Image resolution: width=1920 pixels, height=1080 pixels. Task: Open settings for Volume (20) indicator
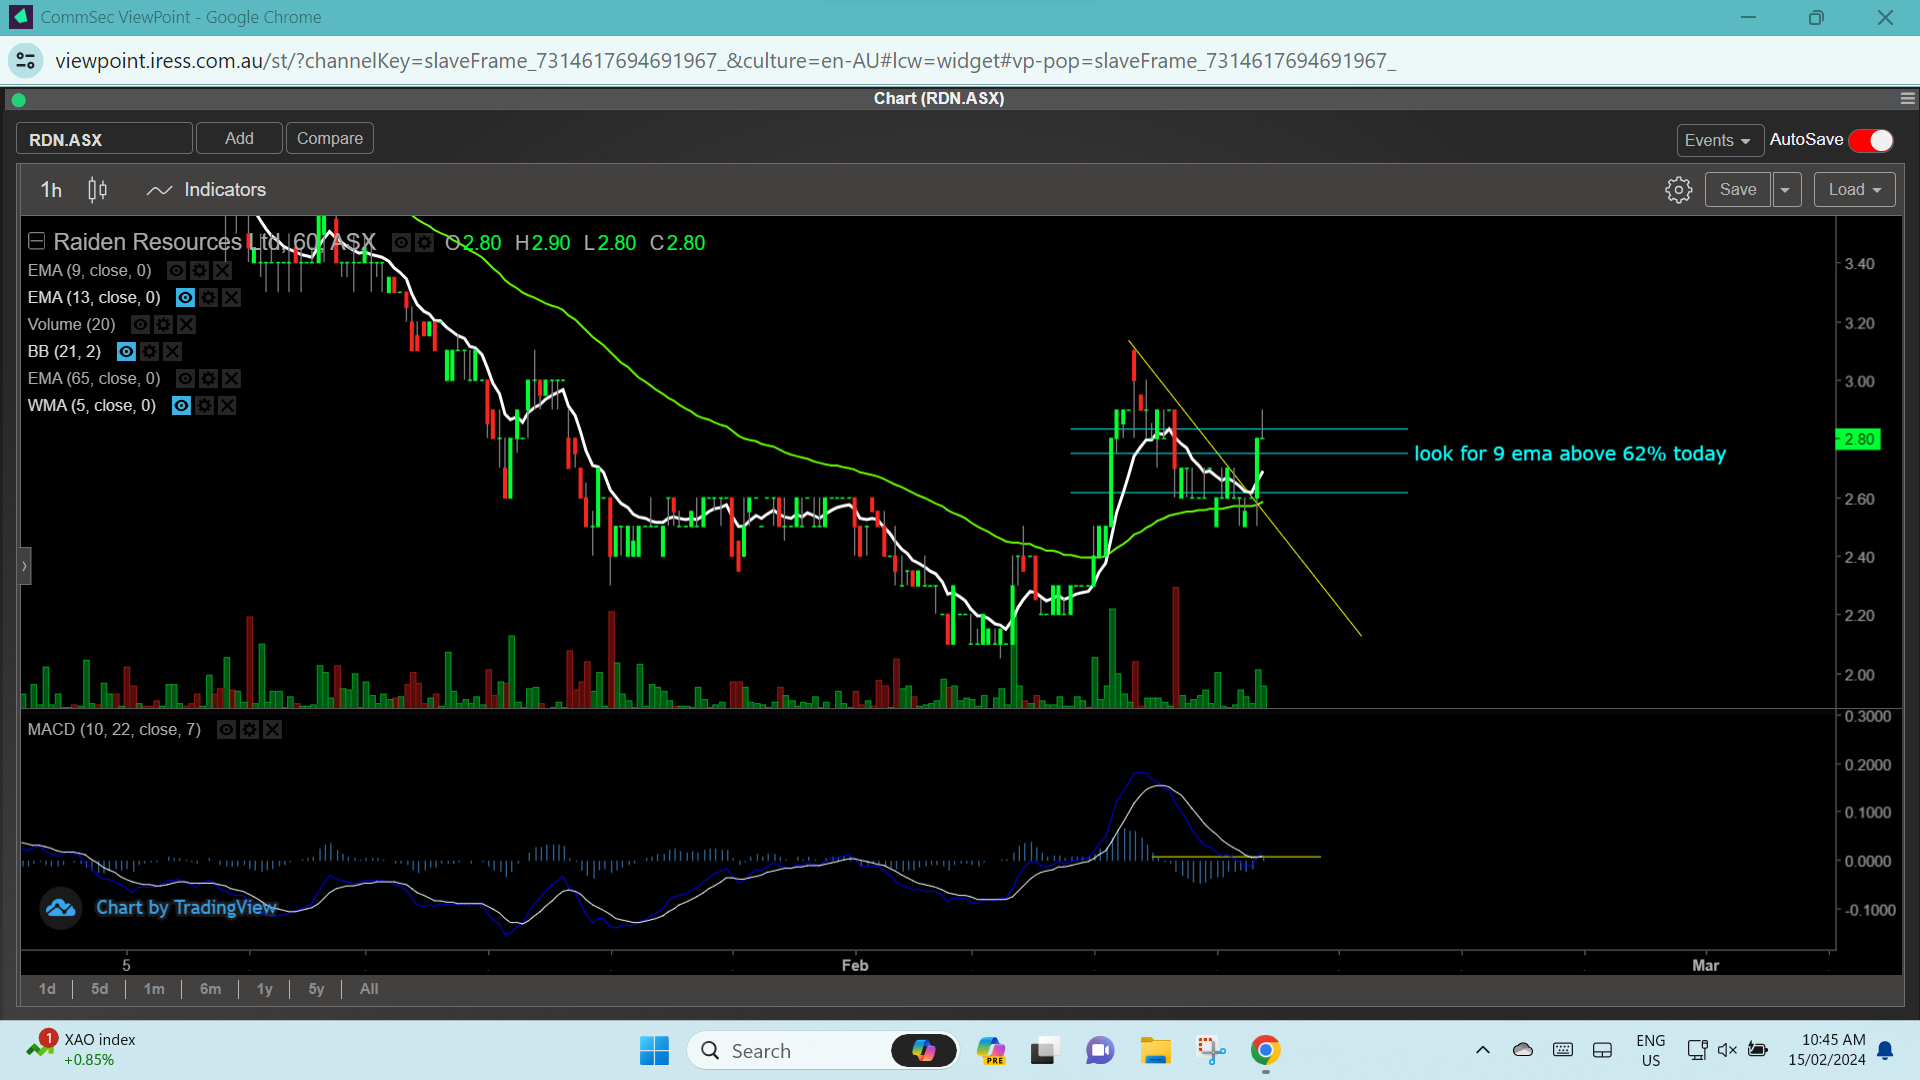[163, 324]
